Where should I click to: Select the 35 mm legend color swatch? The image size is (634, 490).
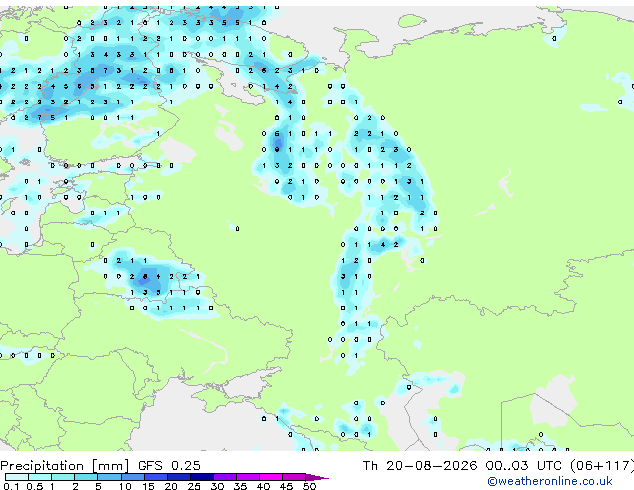[x=248, y=477]
